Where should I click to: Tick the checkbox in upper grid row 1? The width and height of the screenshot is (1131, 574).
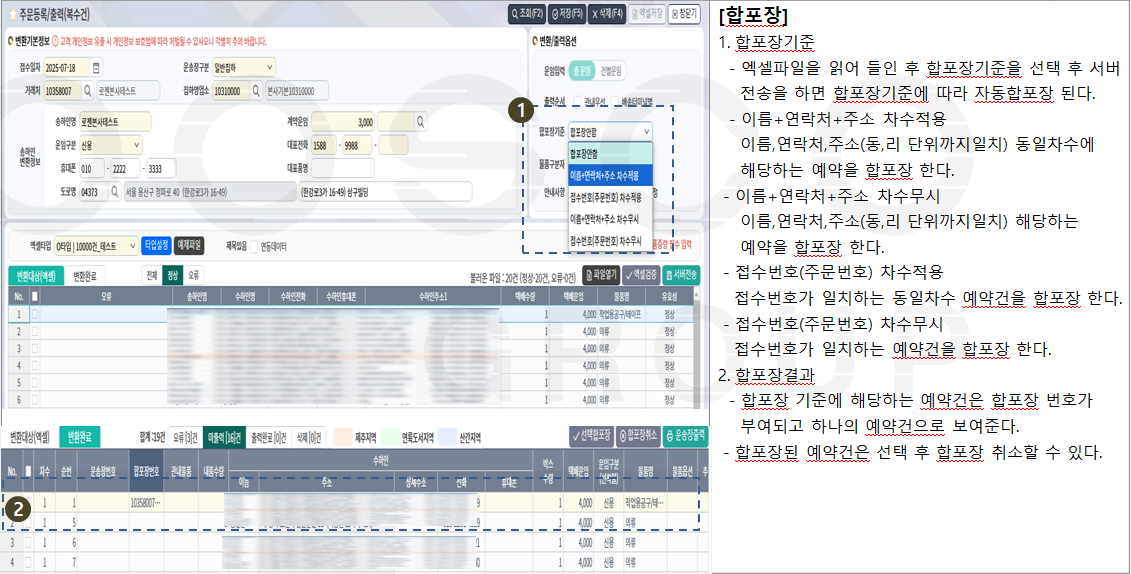pos(35,314)
